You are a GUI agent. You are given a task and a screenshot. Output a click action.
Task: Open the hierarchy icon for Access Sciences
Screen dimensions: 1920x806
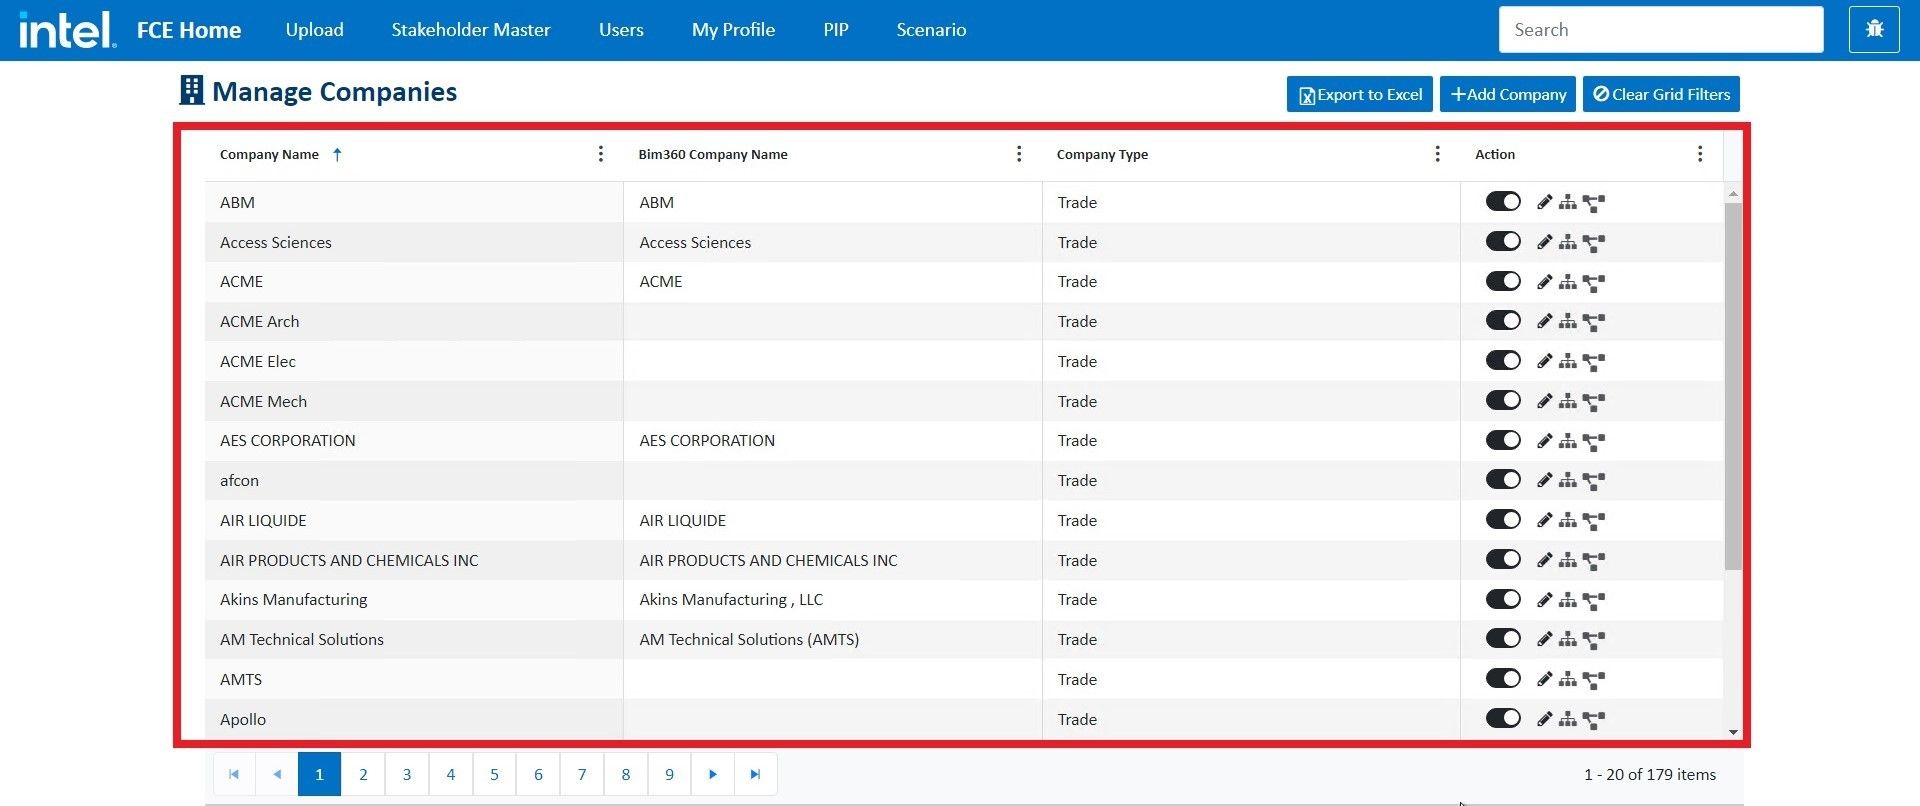1568,242
